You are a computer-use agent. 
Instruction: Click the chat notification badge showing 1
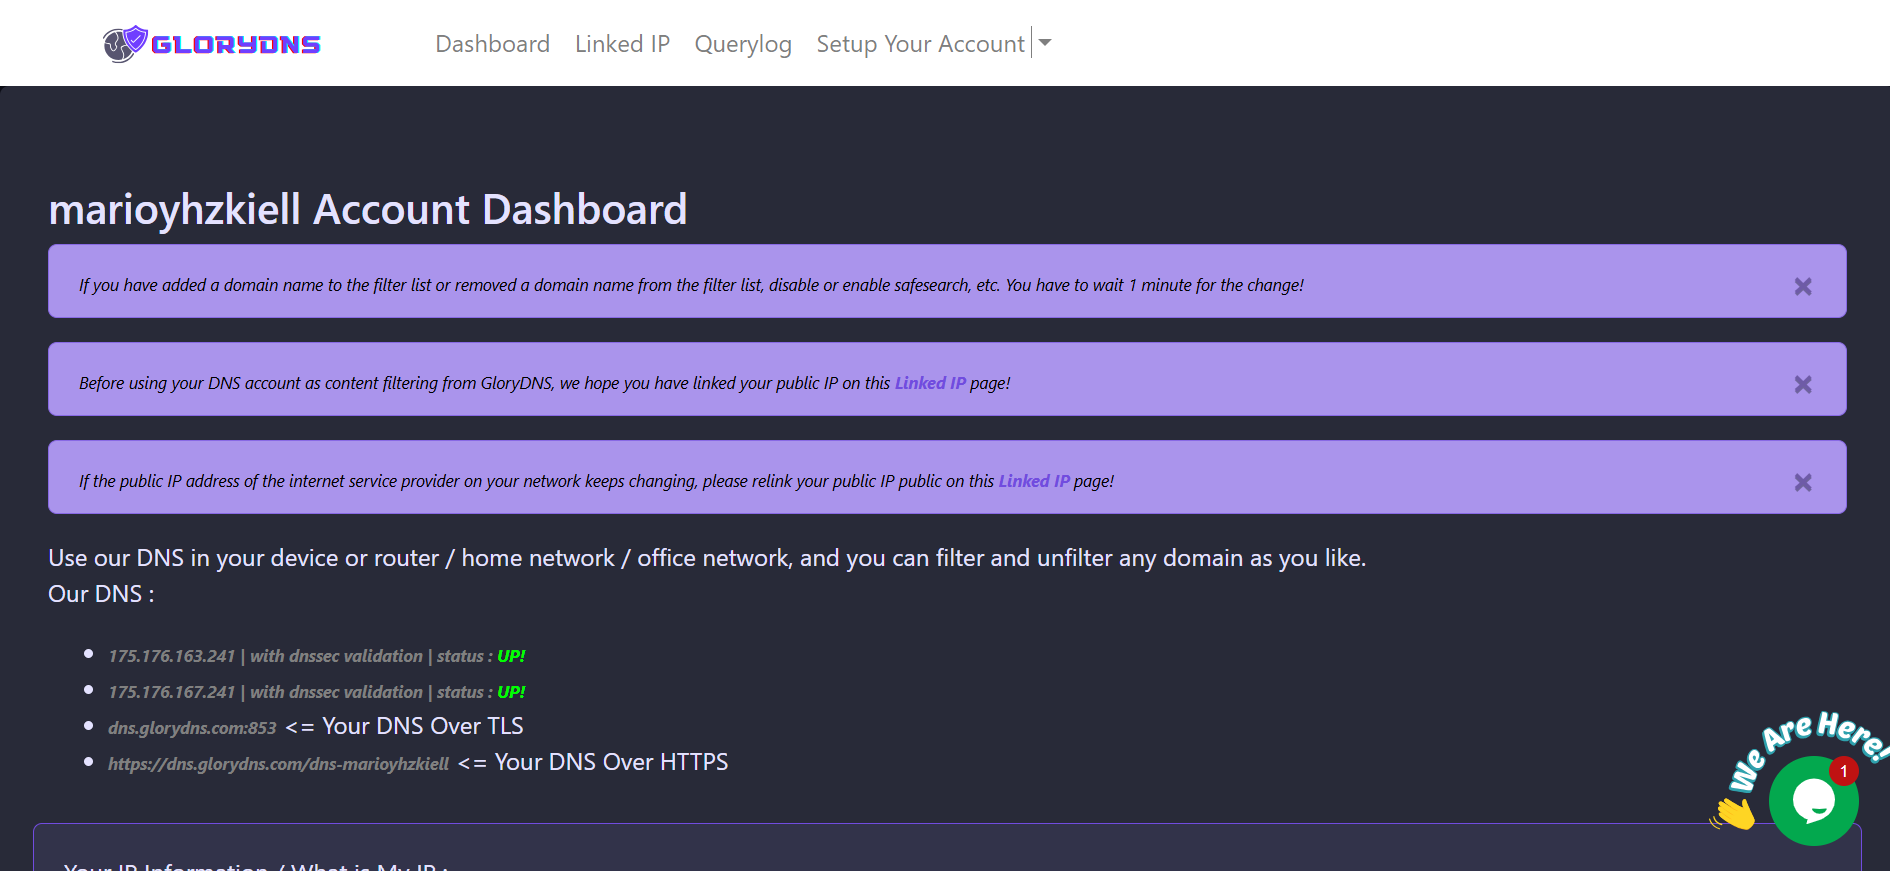tap(1844, 771)
